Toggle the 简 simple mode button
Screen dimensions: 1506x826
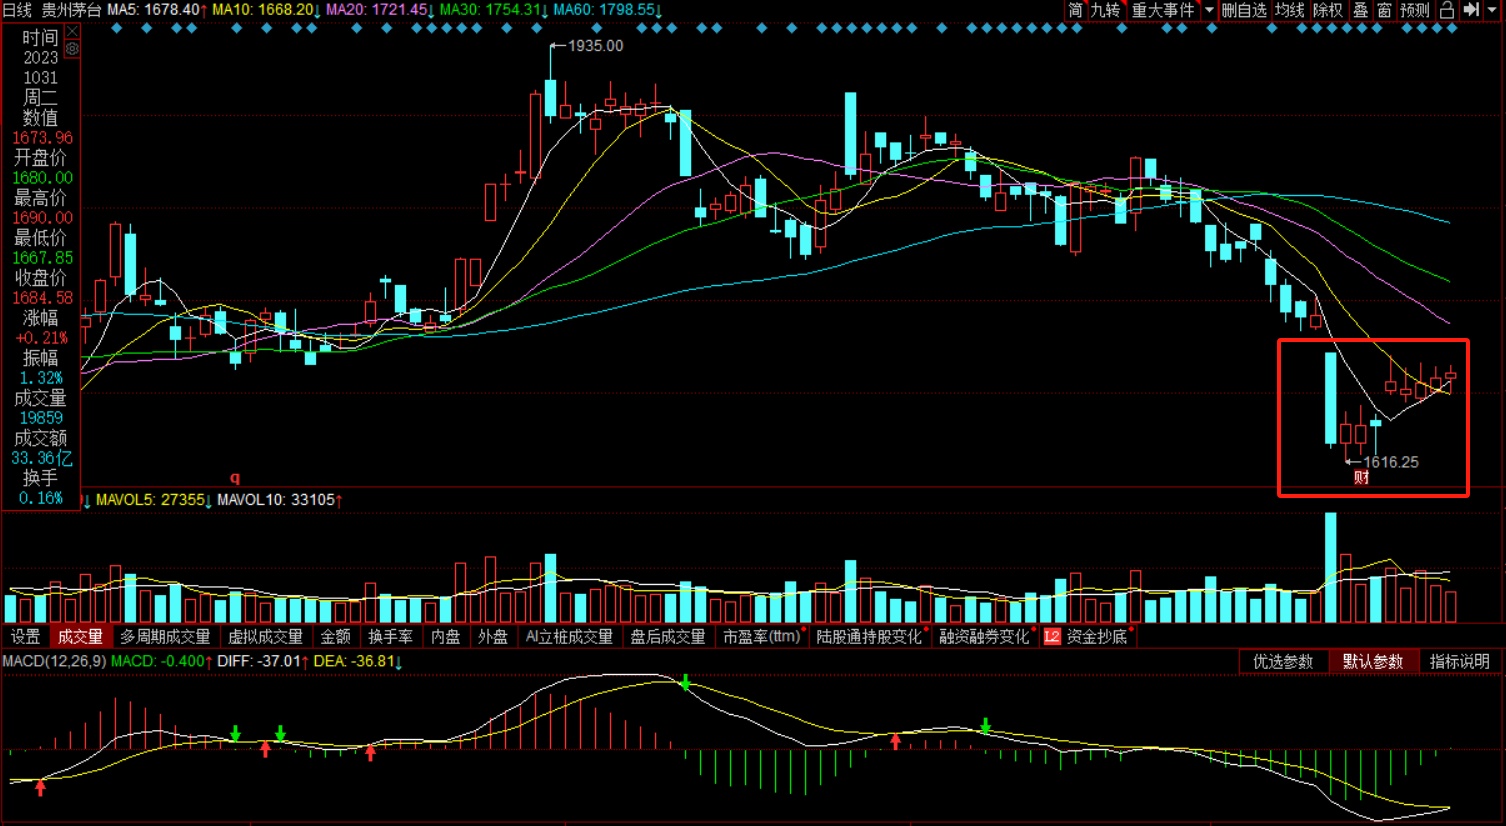(1075, 10)
